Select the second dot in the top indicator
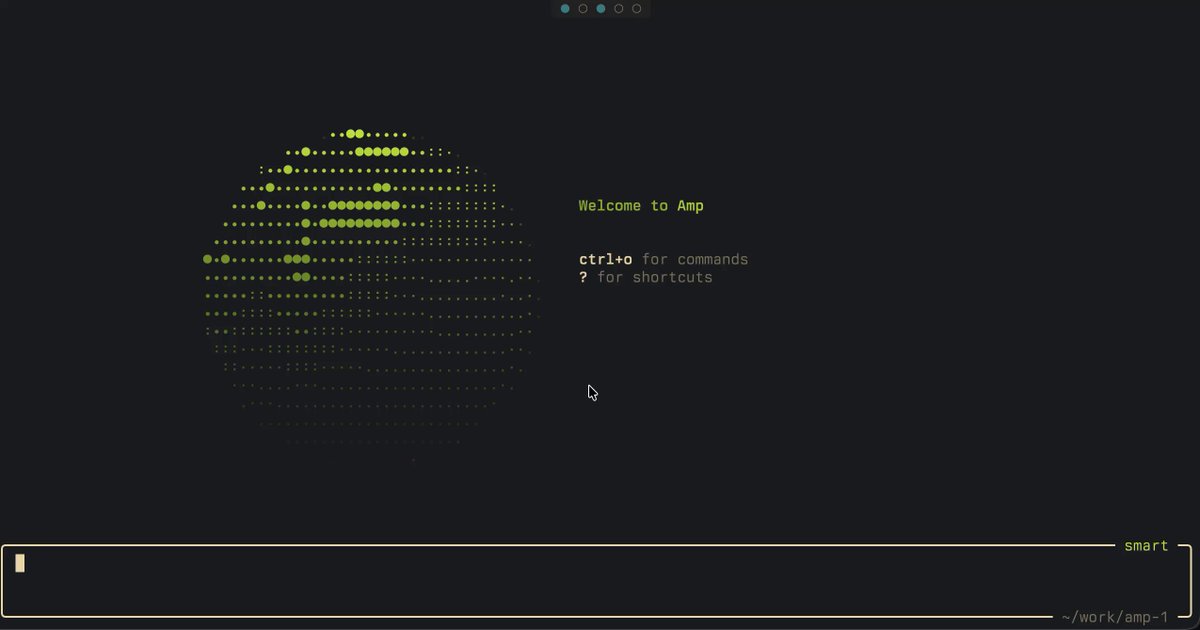The image size is (1200, 630). click(583, 9)
